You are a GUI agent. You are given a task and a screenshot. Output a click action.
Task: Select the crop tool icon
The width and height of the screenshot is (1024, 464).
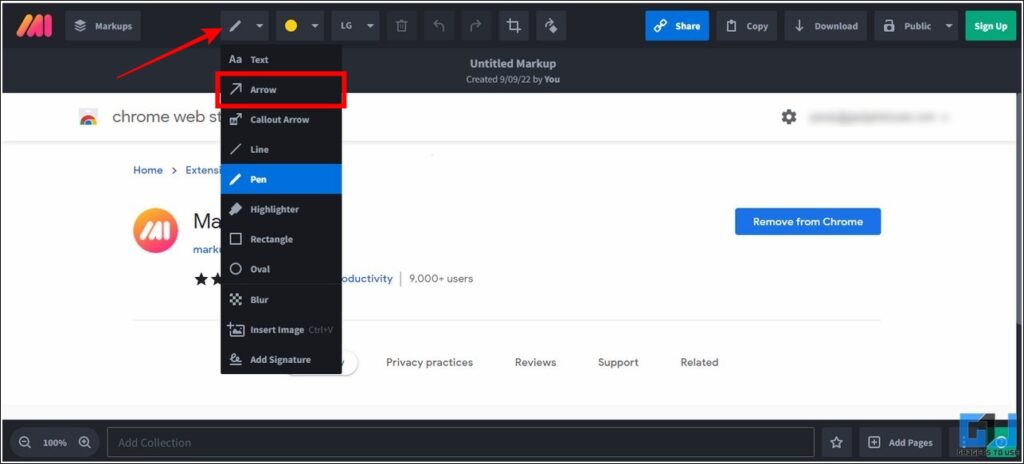(514, 26)
